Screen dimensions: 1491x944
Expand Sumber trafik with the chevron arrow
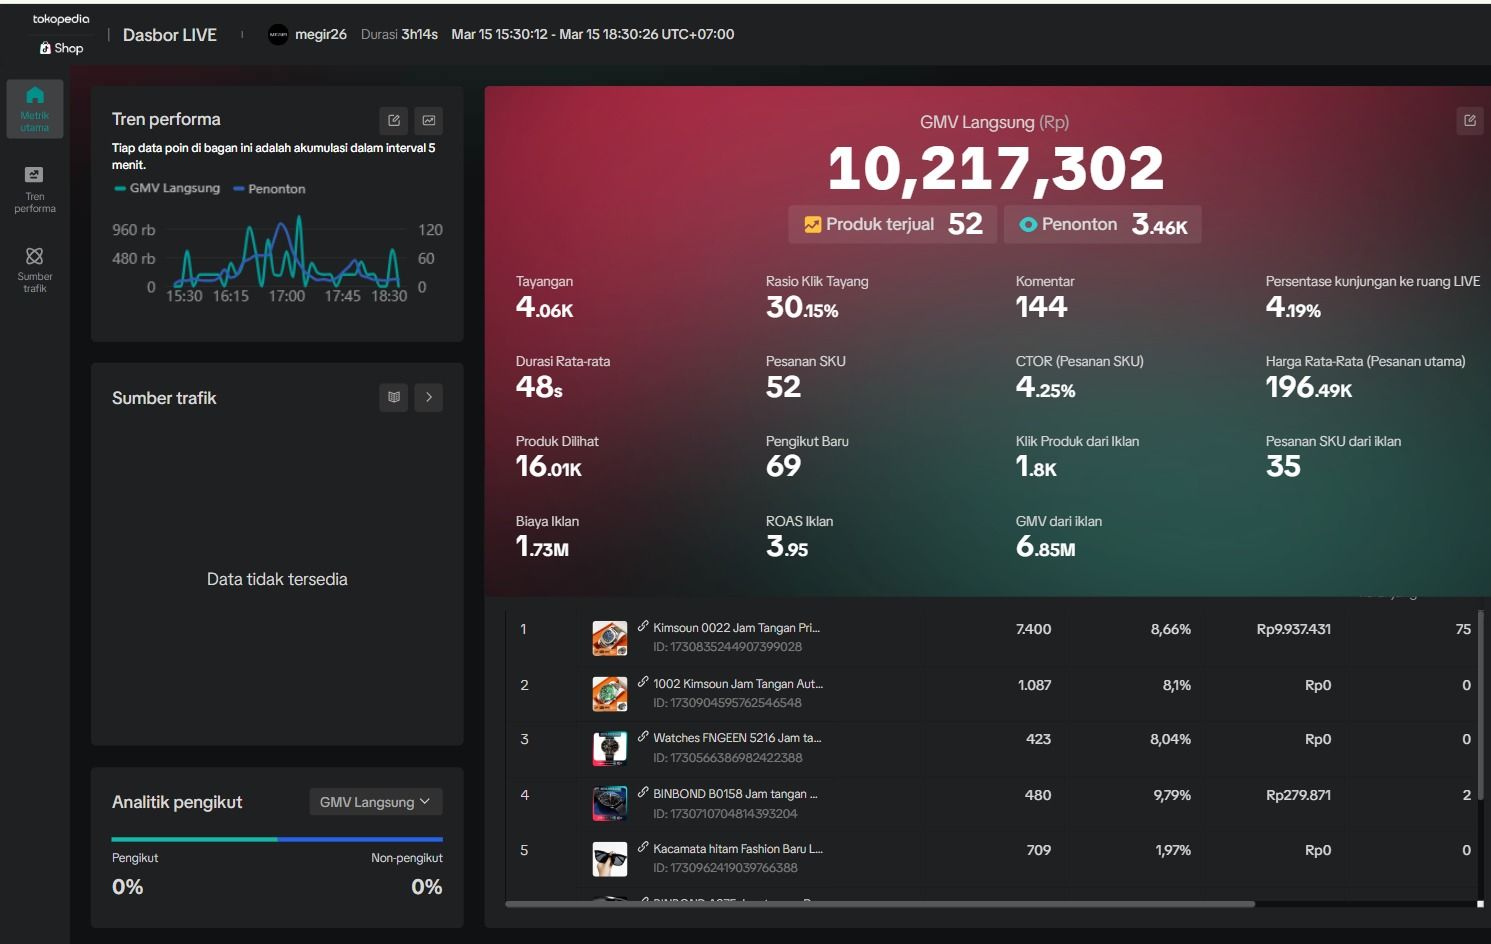point(429,397)
